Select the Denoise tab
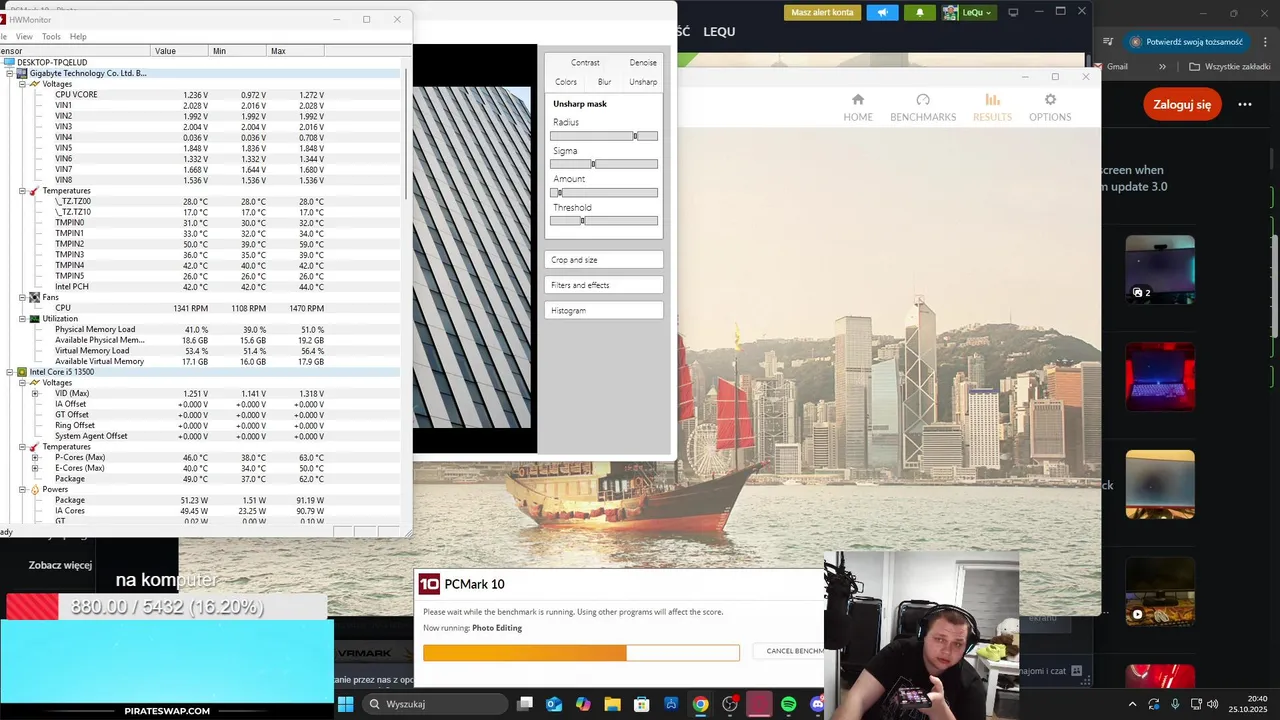The width and height of the screenshot is (1280, 720). point(643,62)
